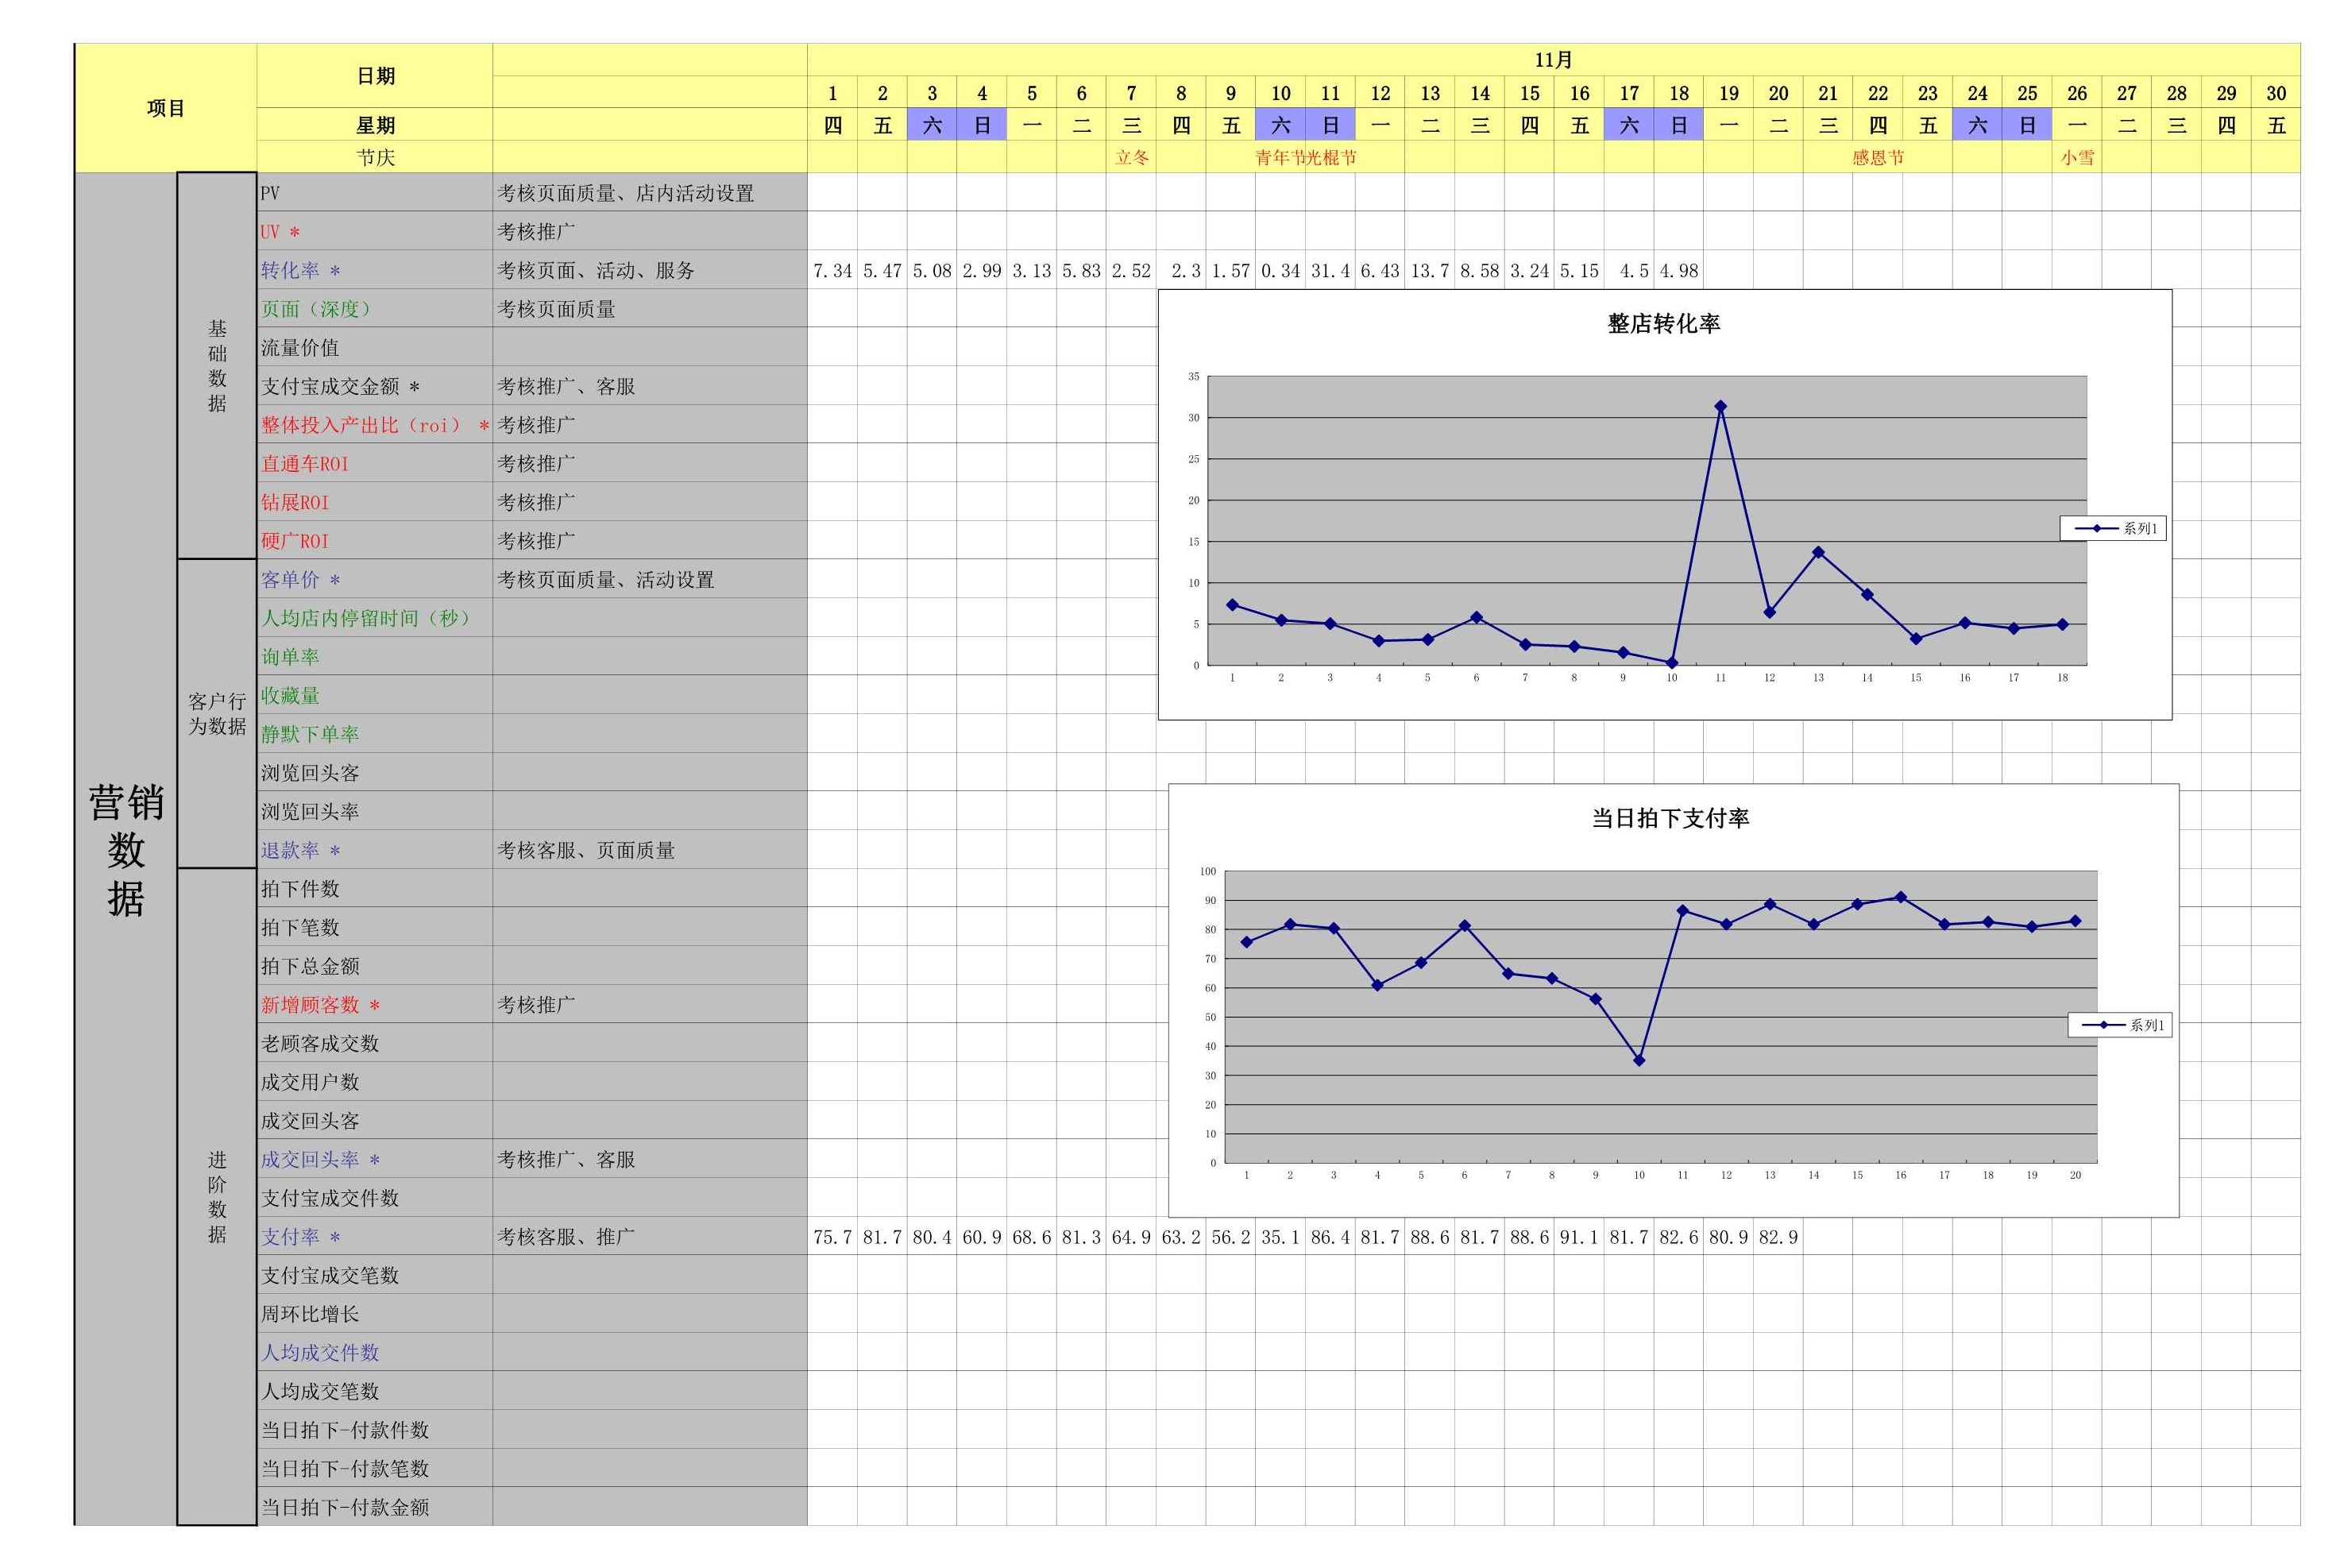Click the peak data marker at day 11
Screen dimensions: 2340x1568
point(1720,407)
